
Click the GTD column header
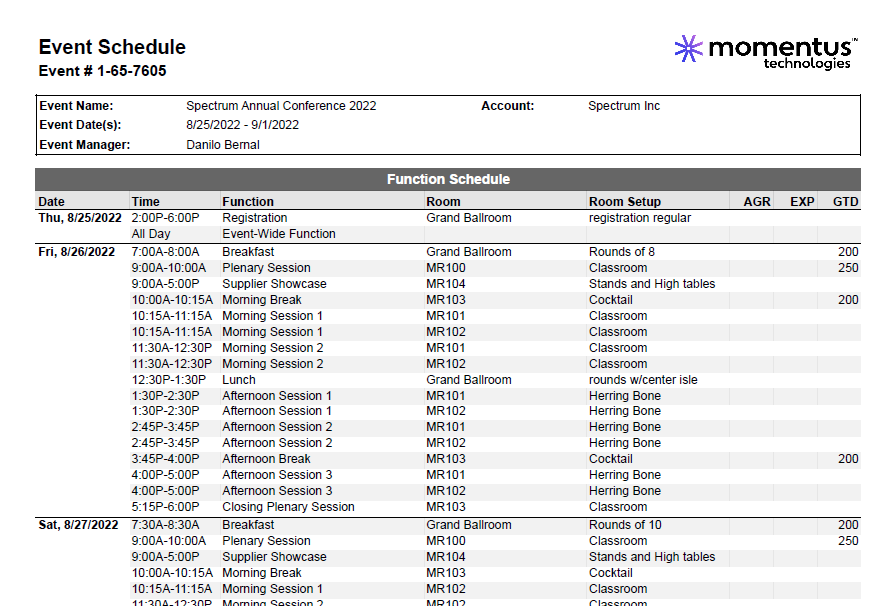tap(845, 201)
